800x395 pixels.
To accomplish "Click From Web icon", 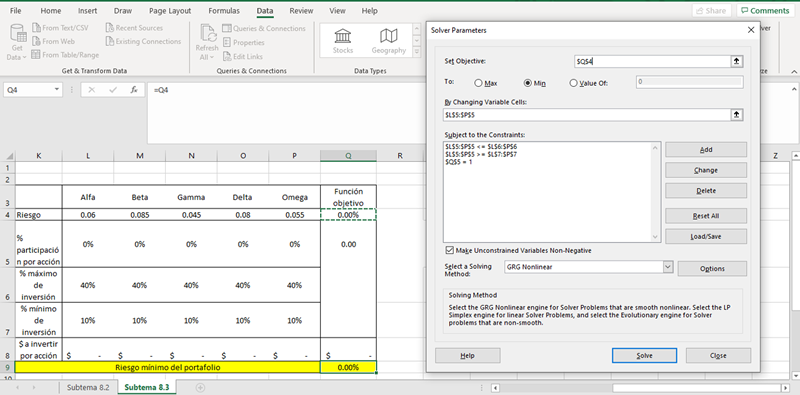I will (36, 41).
